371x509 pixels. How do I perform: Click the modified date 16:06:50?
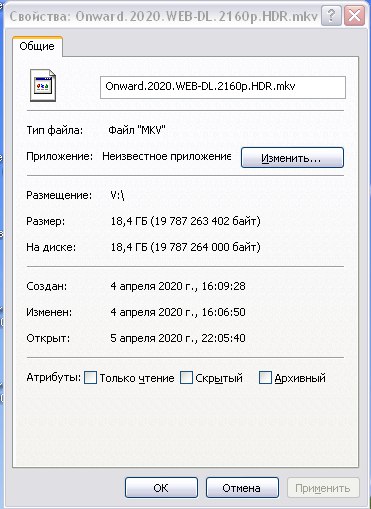pos(178,312)
